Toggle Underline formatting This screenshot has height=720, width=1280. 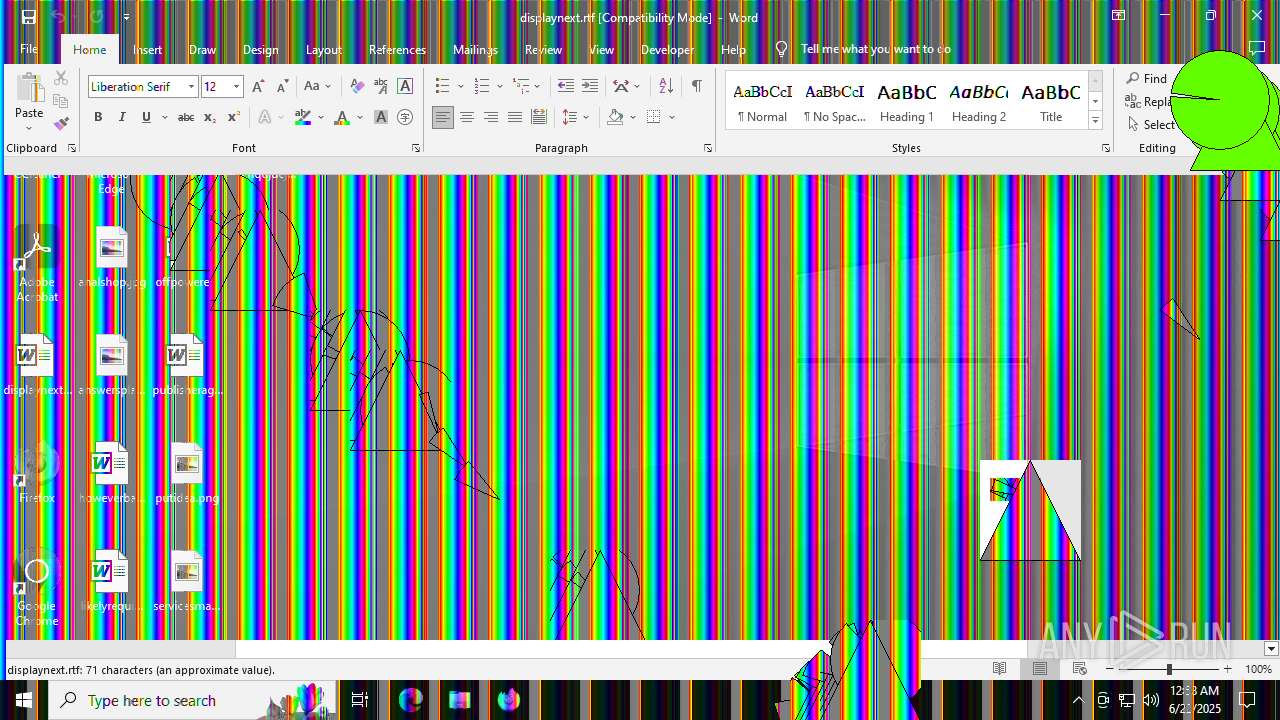pos(146,118)
